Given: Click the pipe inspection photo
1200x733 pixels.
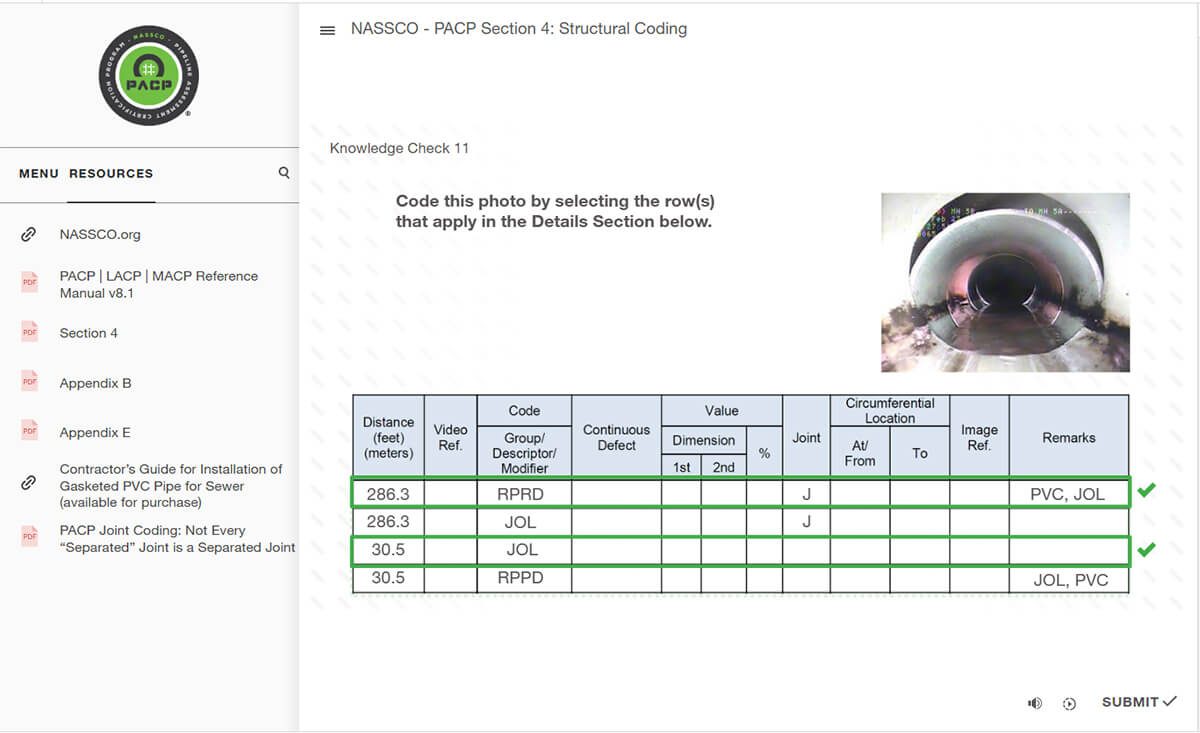Looking at the screenshot, I should coord(1005,282).
